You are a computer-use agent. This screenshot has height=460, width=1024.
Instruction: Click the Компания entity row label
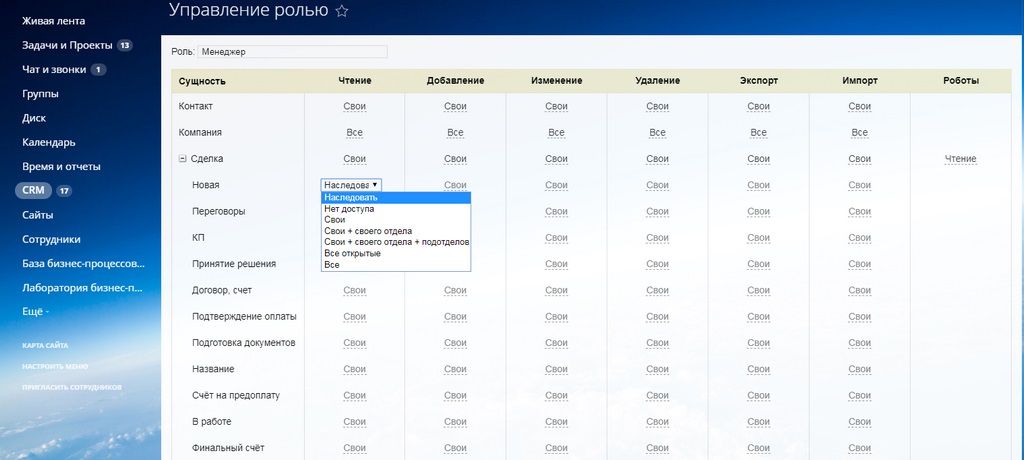pos(200,132)
